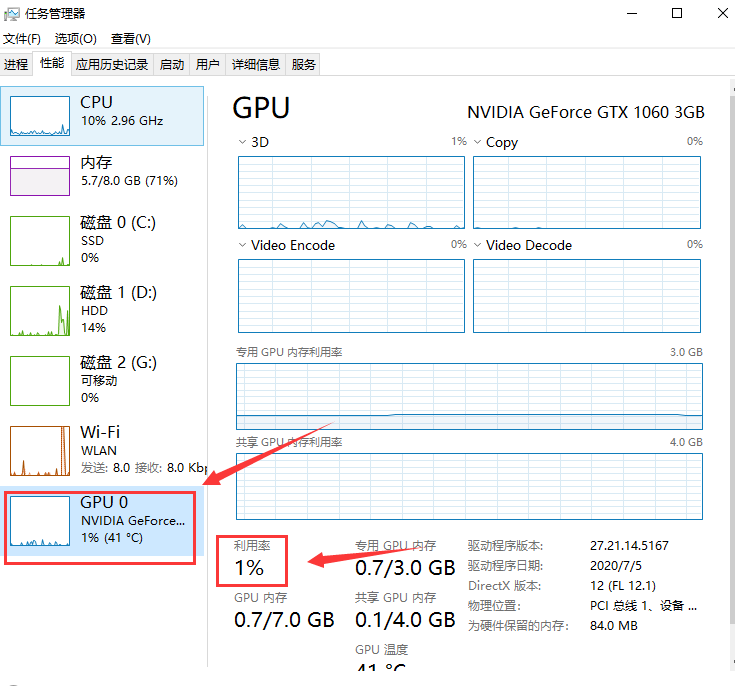Select 磁盘 2 (G:) removable disk
The image size is (735, 686).
click(40, 380)
